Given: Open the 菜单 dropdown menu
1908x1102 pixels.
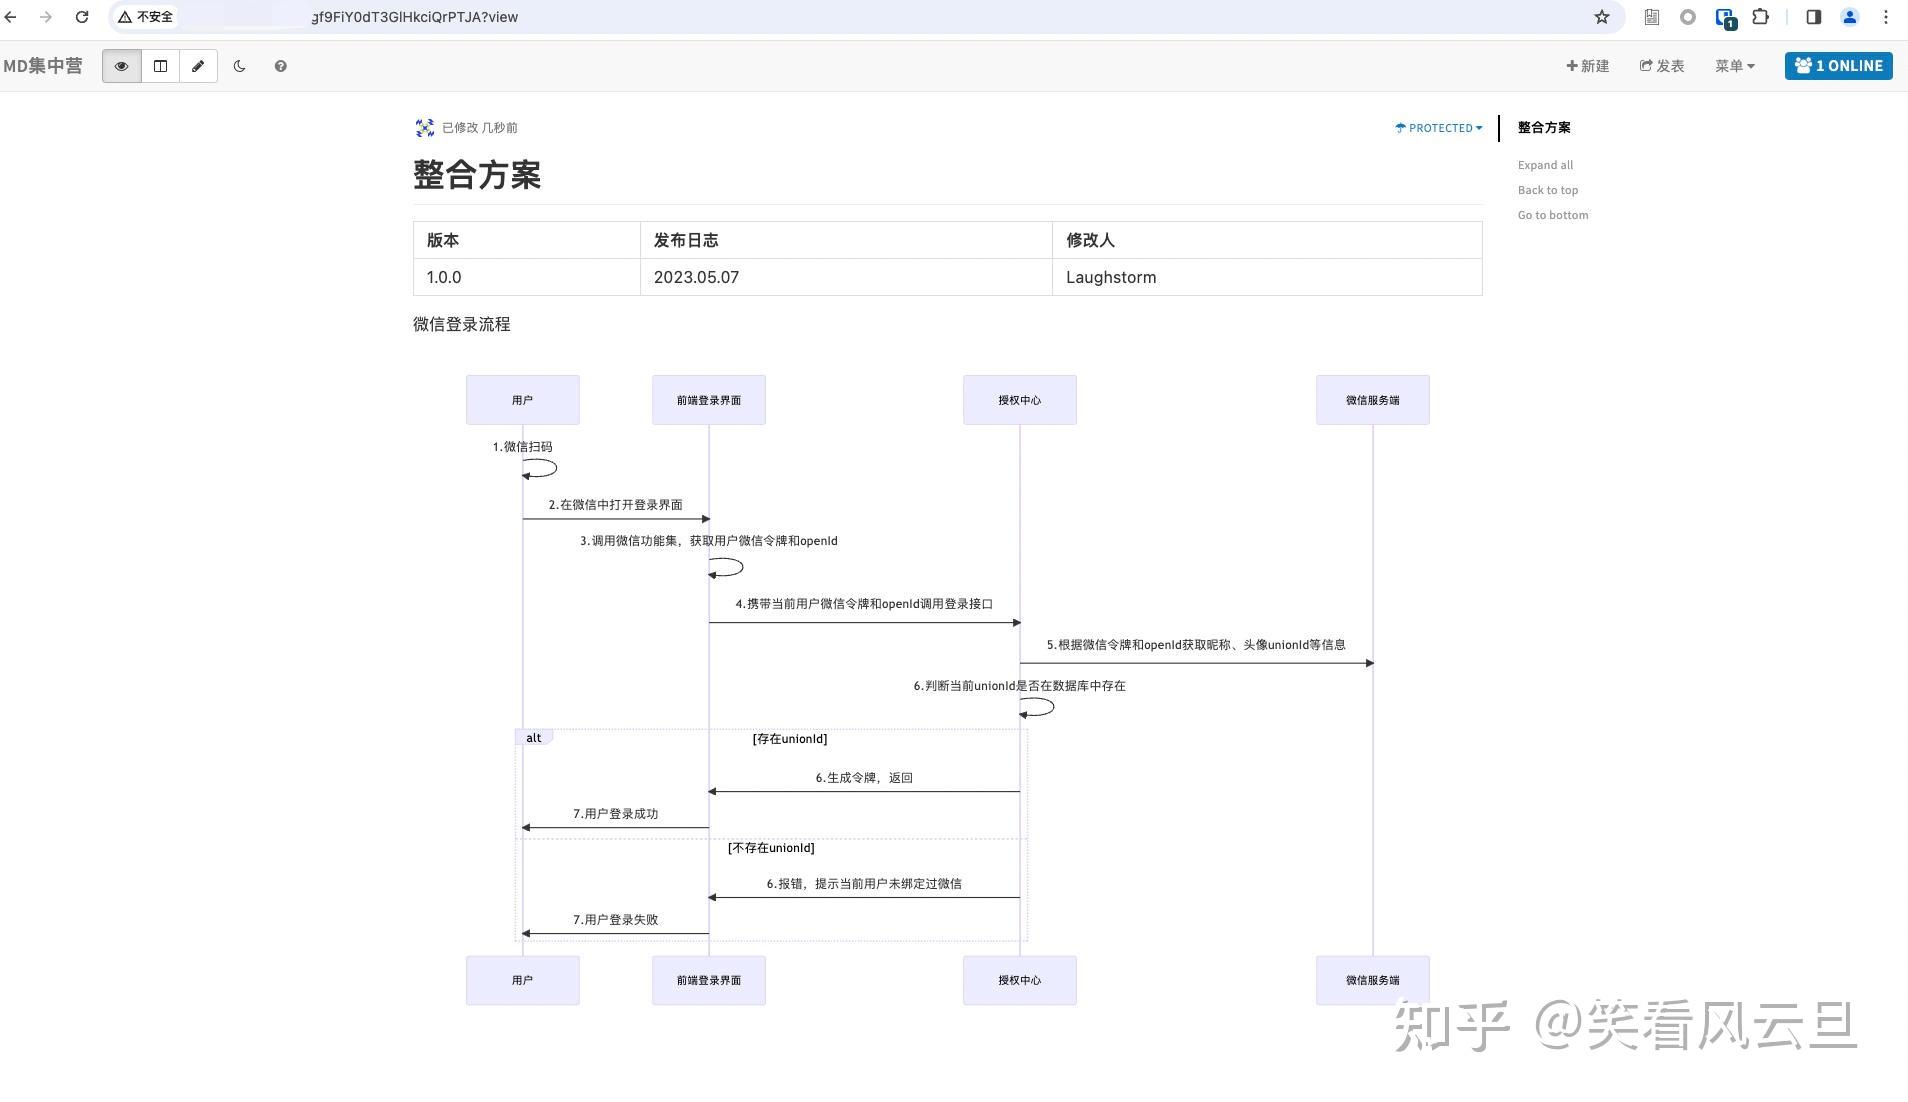Looking at the screenshot, I should coord(1733,65).
